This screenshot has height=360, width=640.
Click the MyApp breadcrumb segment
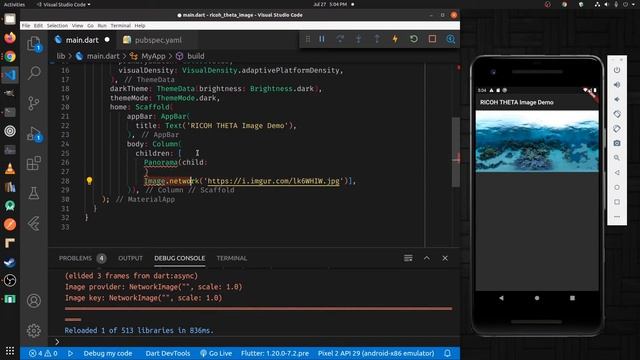(153, 56)
